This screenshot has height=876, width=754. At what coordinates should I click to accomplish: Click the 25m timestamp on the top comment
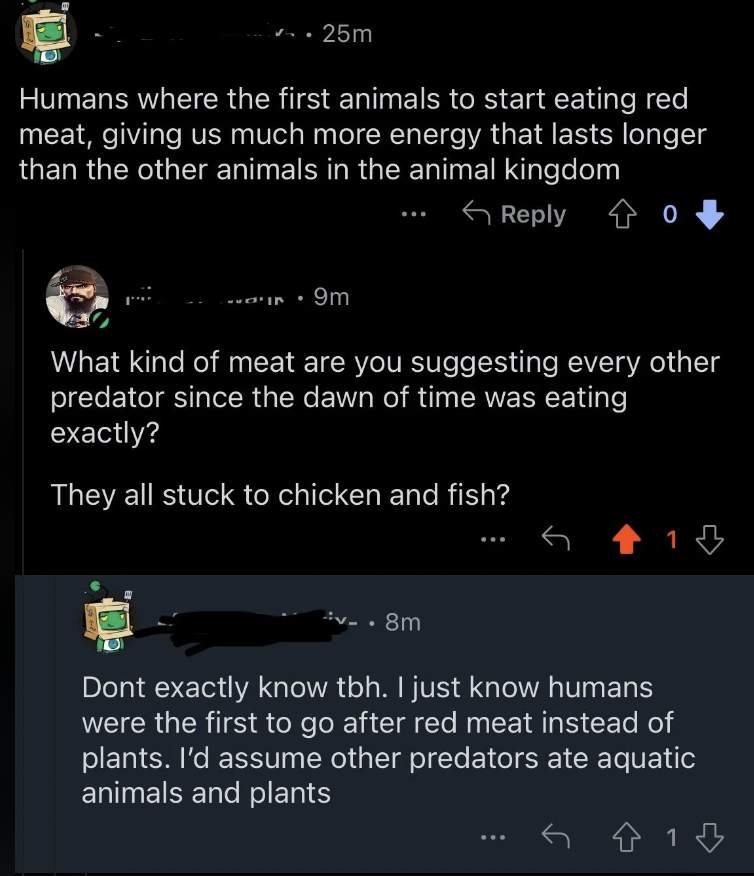click(347, 34)
